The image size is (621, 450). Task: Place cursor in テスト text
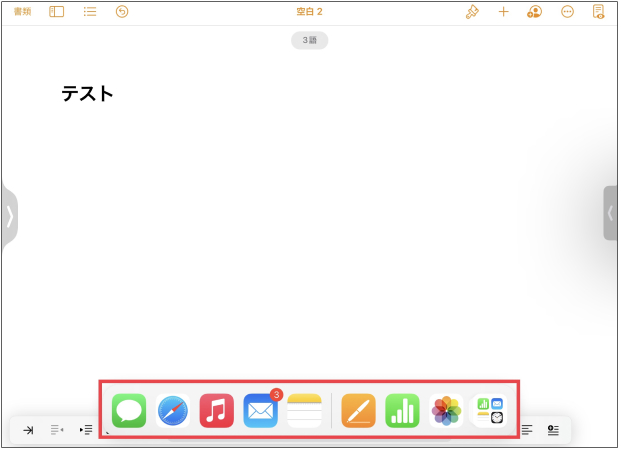point(87,93)
